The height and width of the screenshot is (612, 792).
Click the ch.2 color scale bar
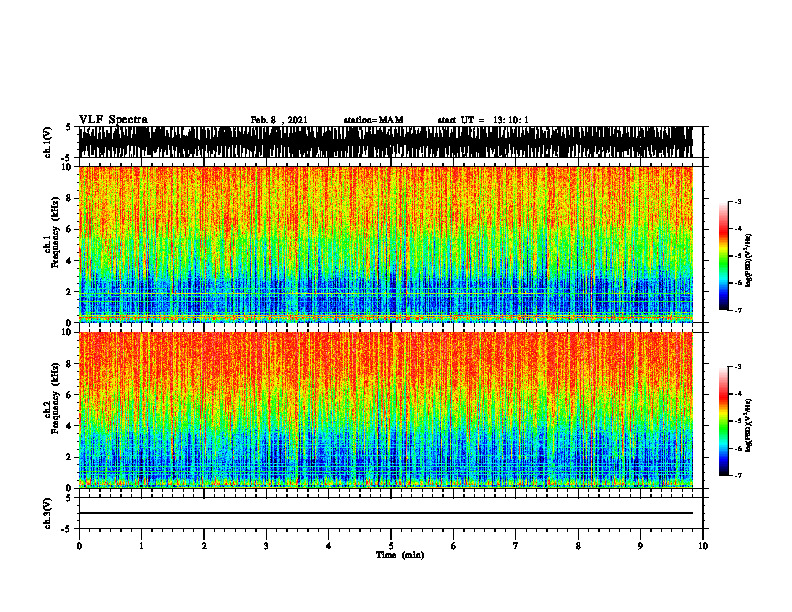(724, 421)
